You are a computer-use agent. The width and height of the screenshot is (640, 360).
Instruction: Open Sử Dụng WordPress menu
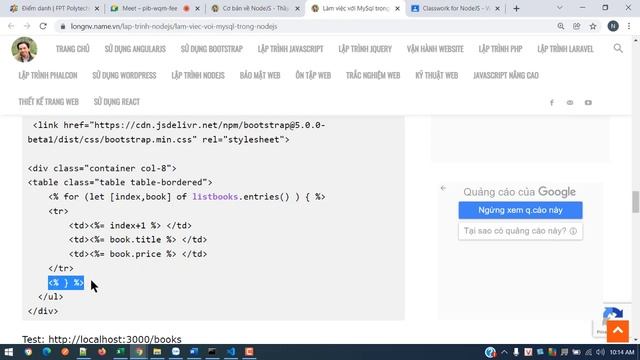click(x=124, y=76)
